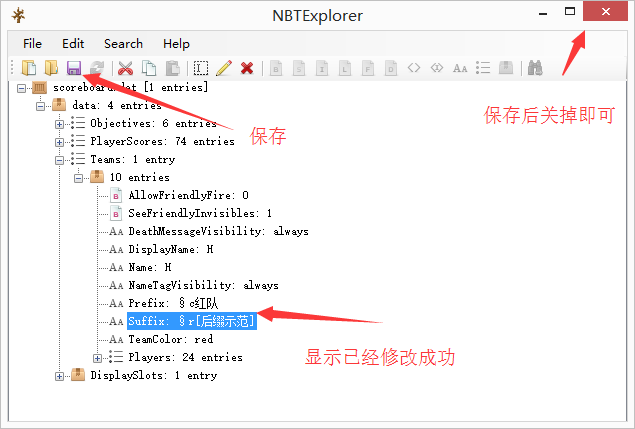Click the Paste icon in toolbar
635x429 pixels.
(172, 68)
